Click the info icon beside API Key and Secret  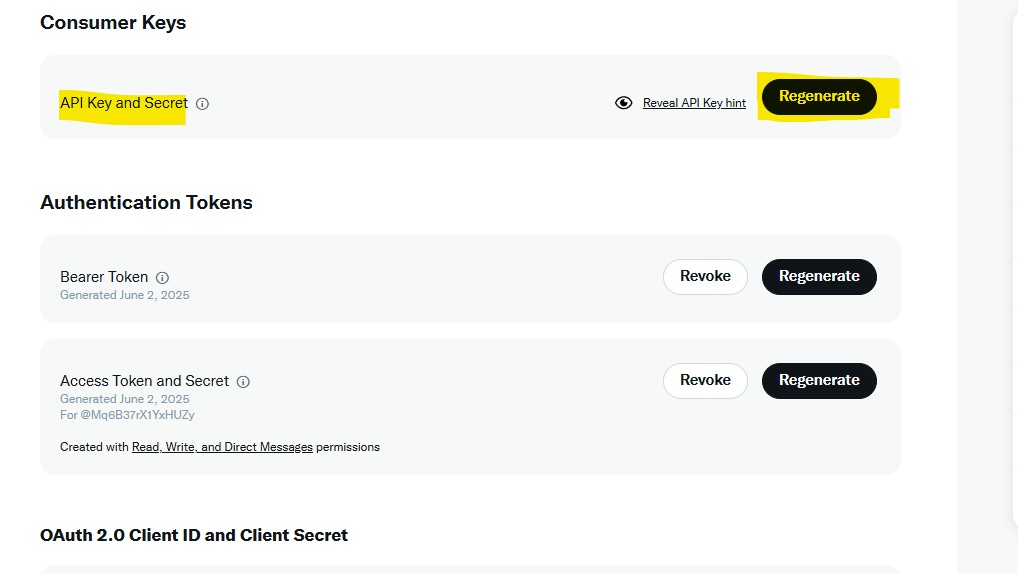point(202,103)
